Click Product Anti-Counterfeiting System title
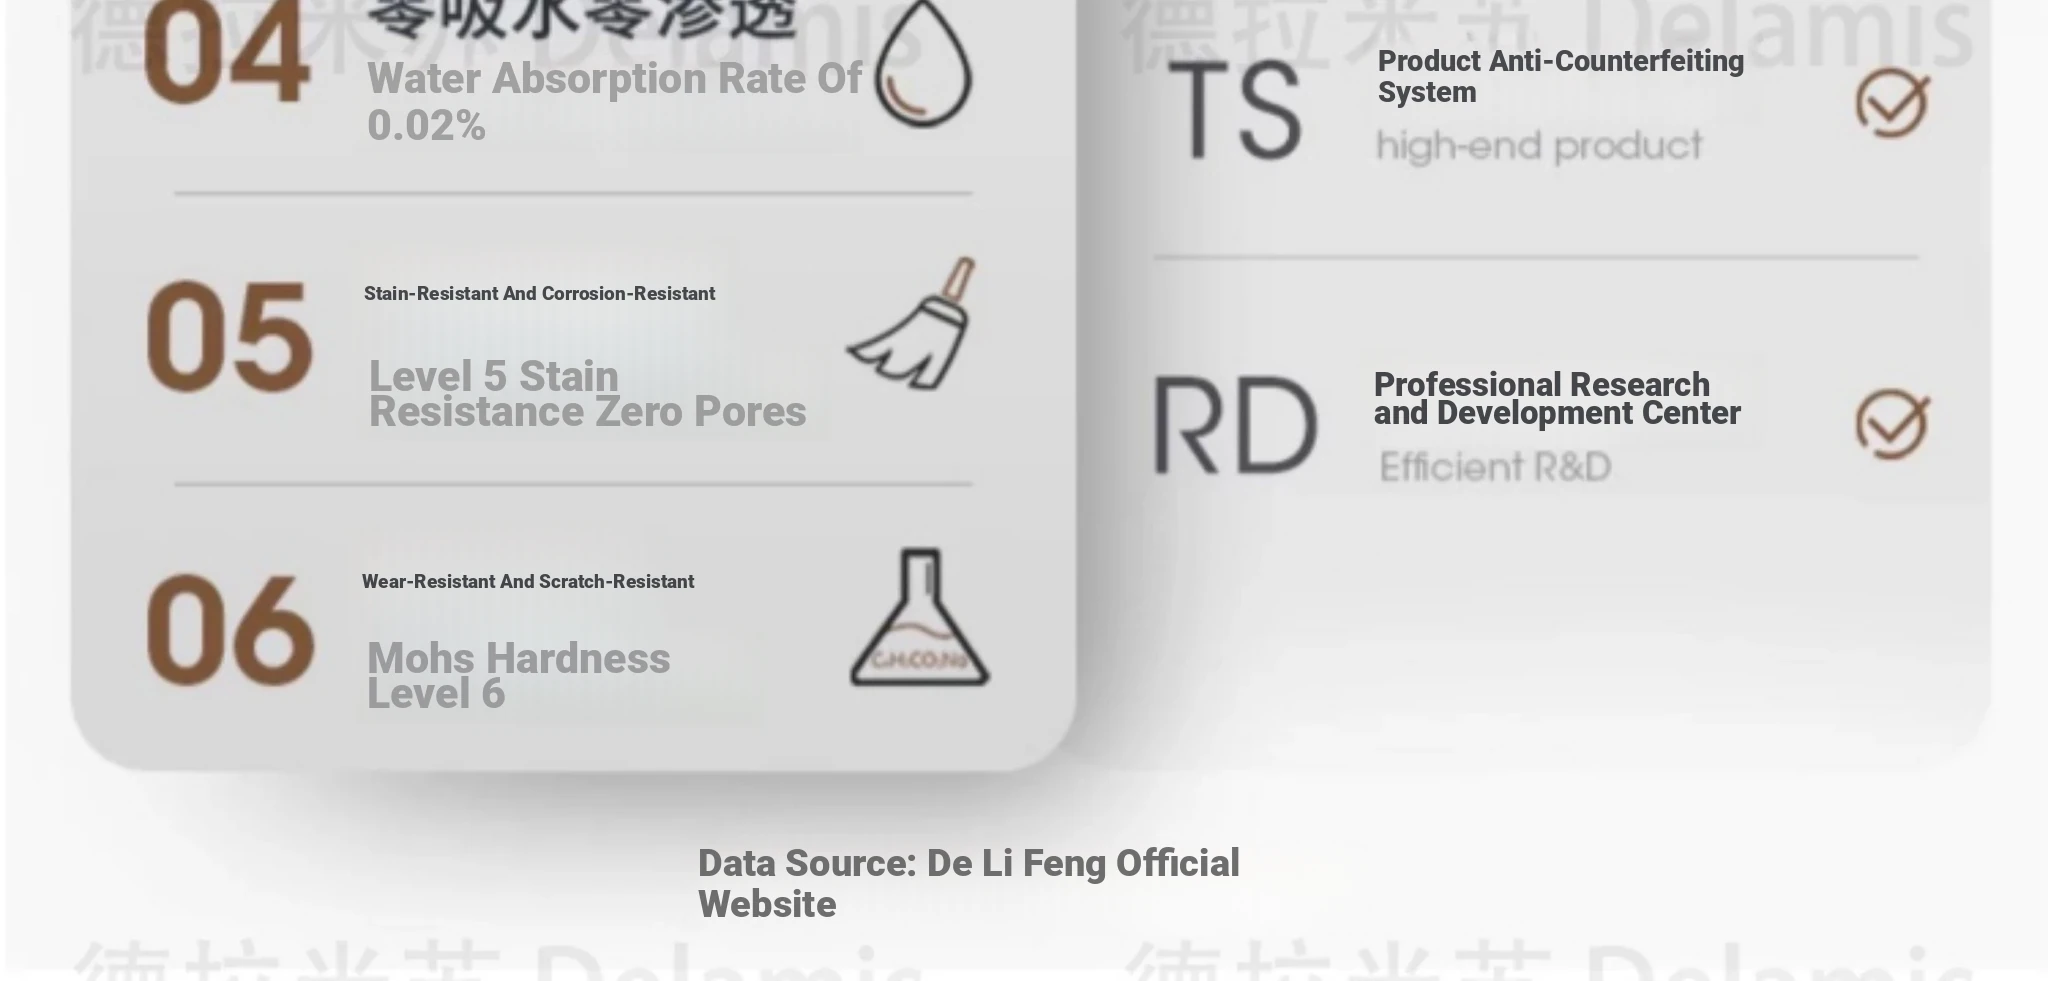The image size is (2048, 981). (x=1560, y=76)
